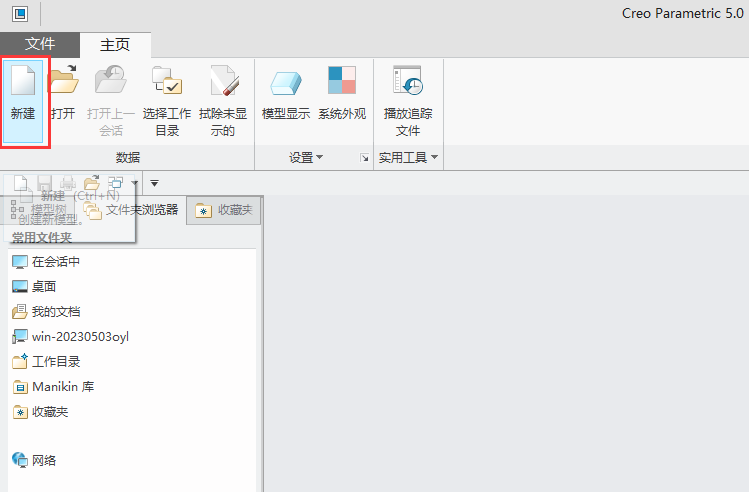The width and height of the screenshot is (749, 492).
Task: Click 播放追踪文件 play trail file icon
Action: pos(407,80)
